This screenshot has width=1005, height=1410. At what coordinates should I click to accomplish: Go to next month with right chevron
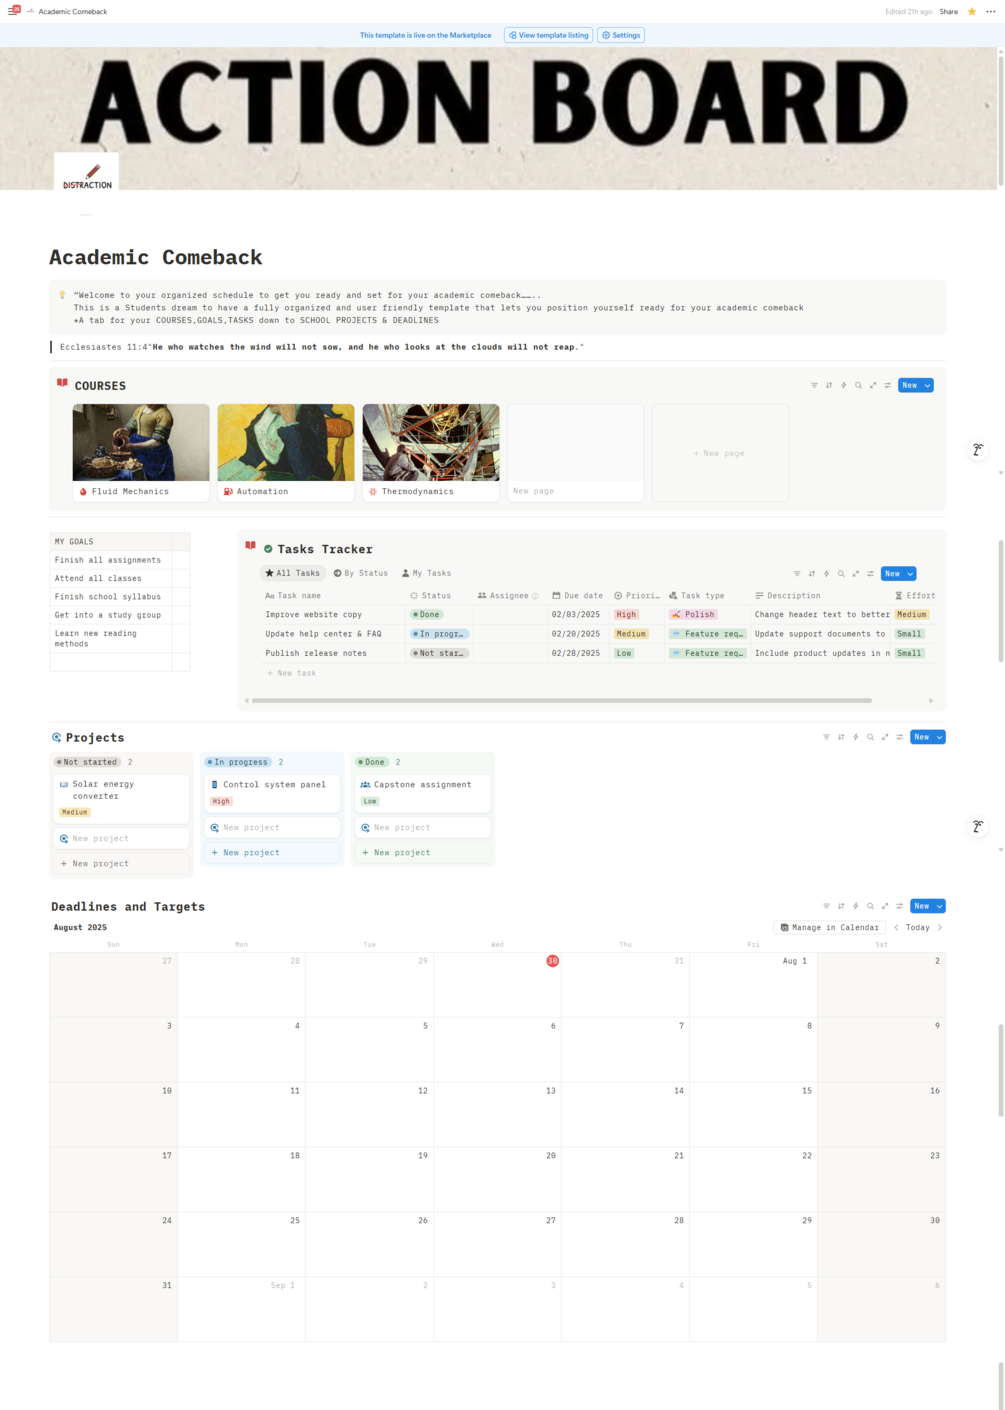pyautogui.click(x=940, y=927)
